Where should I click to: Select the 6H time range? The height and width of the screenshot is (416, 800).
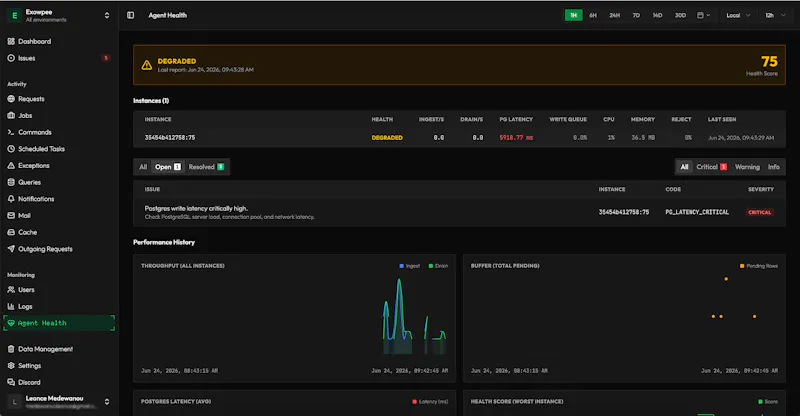pos(593,15)
